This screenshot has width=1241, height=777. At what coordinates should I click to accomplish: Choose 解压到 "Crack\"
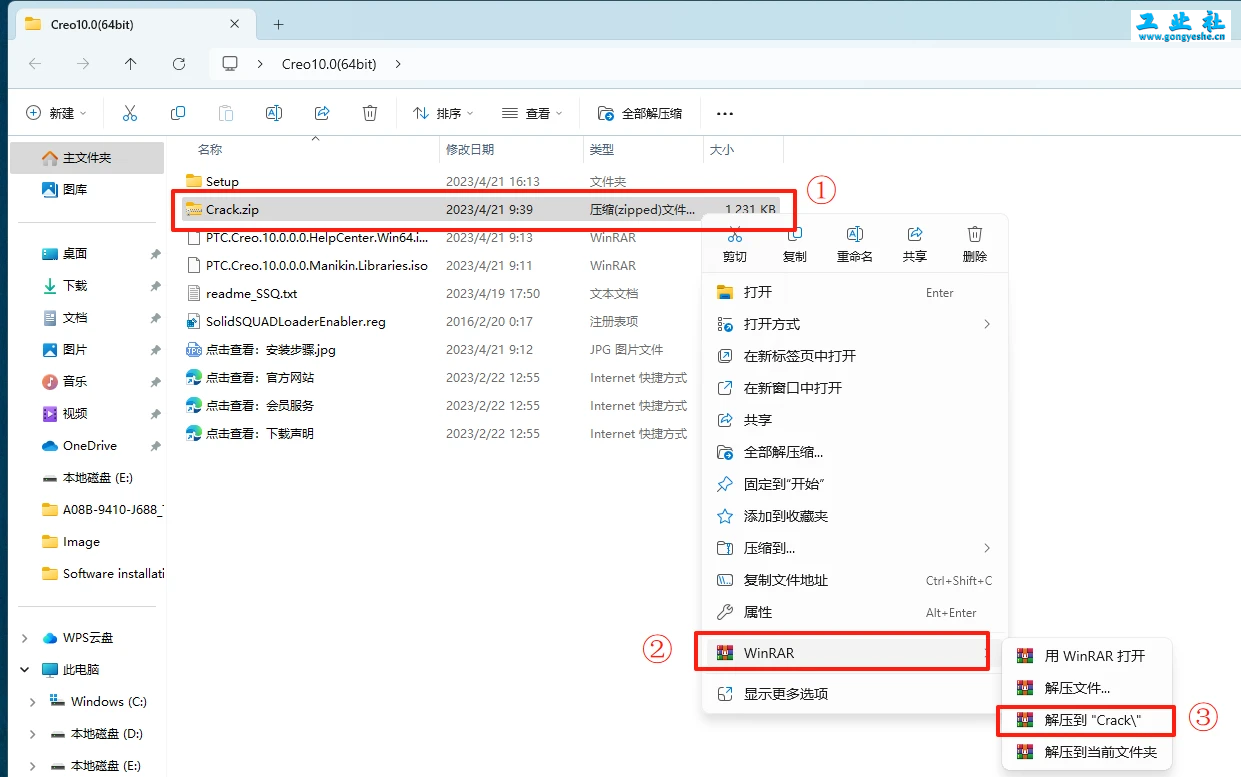coord(1087,720)
